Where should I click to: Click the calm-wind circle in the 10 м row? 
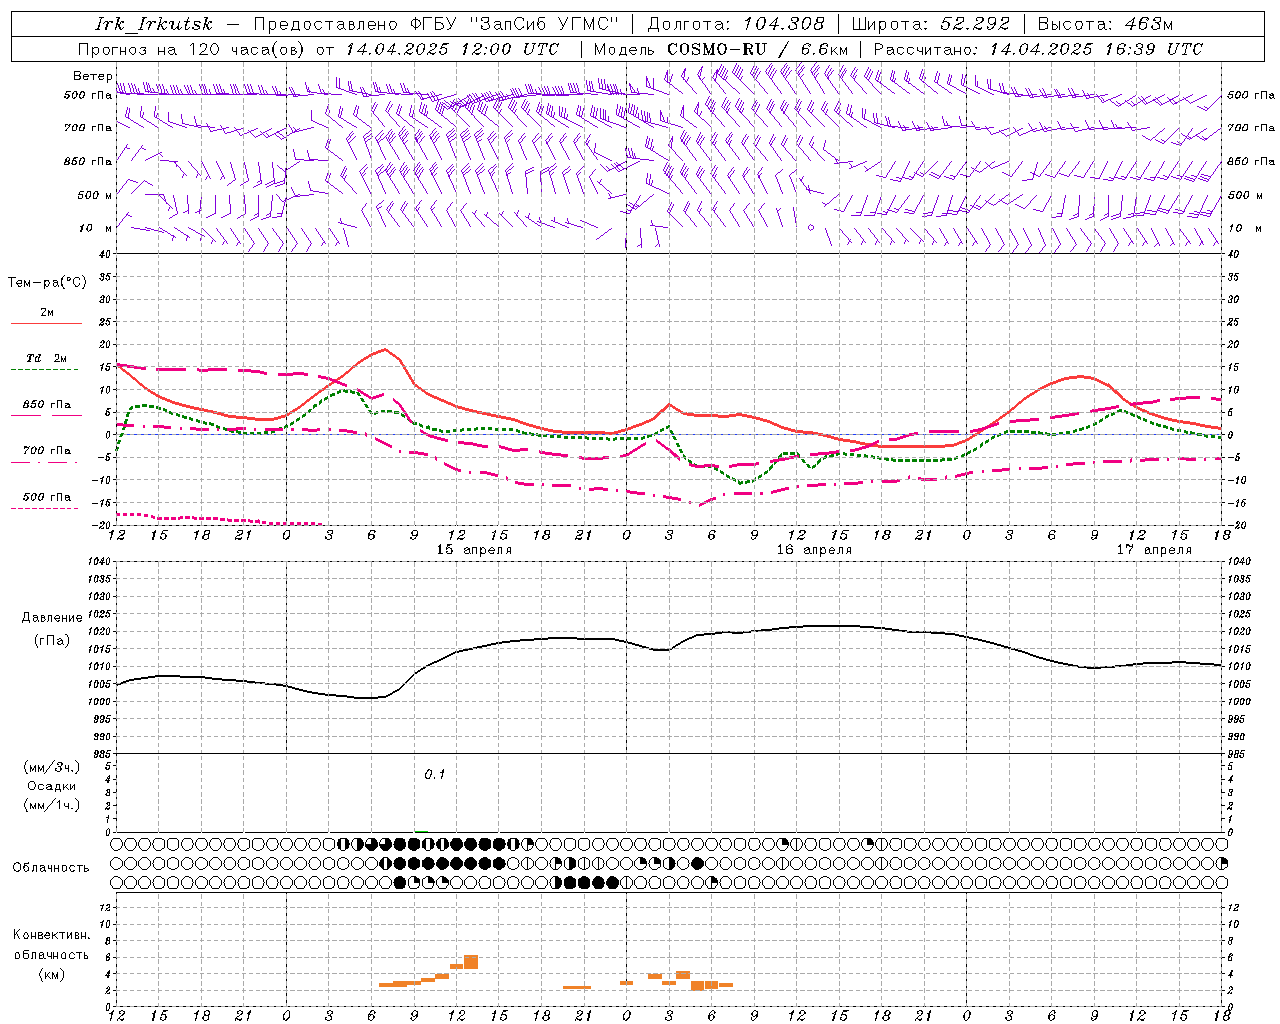(x=811, y=228)
